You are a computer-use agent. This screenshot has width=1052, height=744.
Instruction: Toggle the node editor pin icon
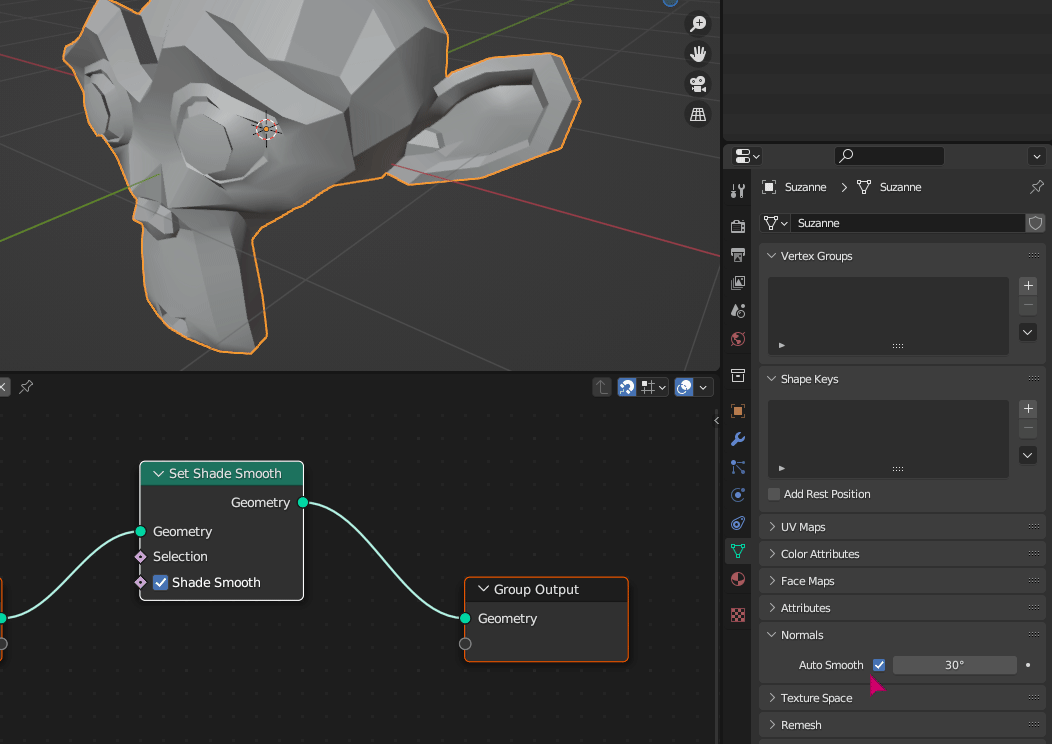point(26,387)
